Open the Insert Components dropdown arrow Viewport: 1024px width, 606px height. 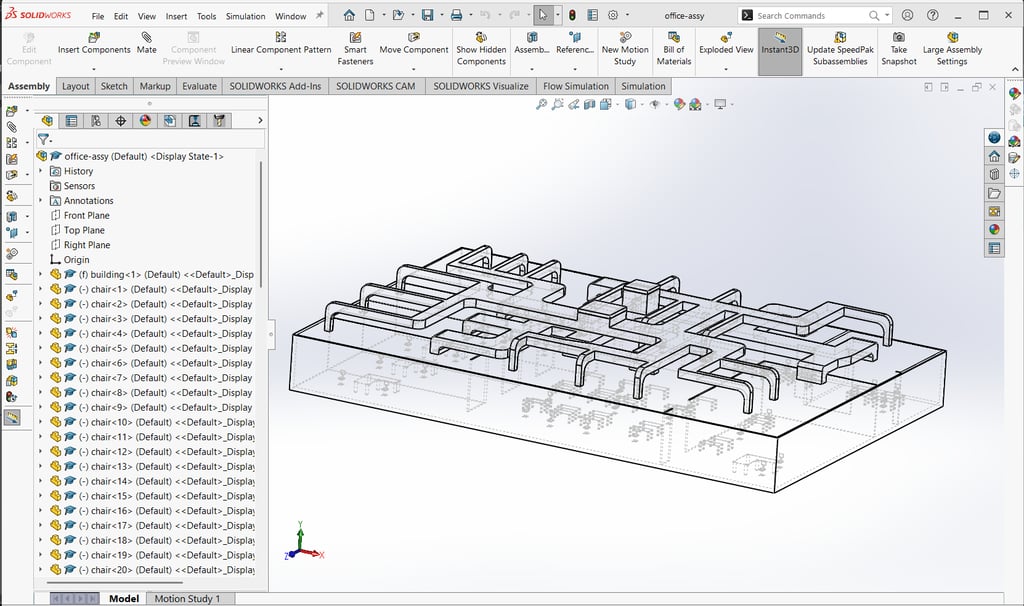pos(93,69)
